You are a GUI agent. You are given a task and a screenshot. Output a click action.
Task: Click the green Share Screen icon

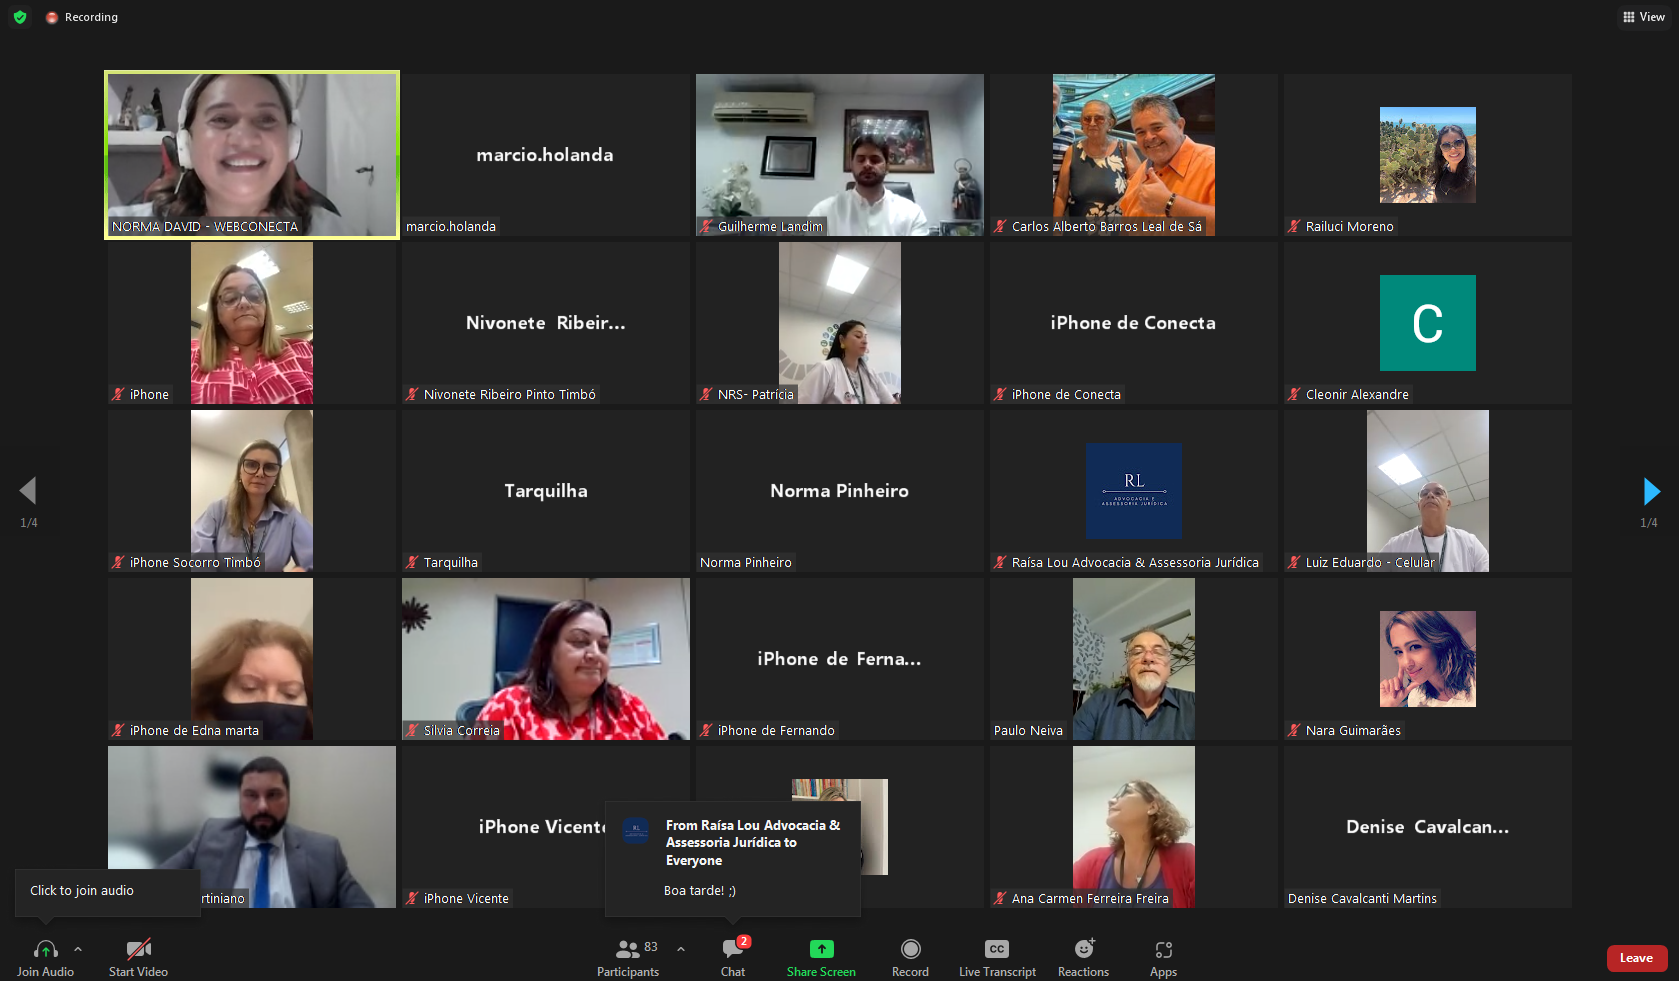pos(821,949)
